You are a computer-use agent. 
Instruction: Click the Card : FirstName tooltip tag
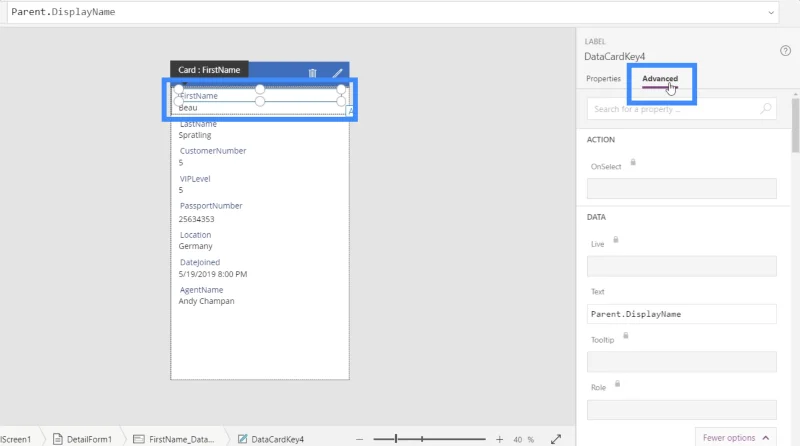[209, 70]
